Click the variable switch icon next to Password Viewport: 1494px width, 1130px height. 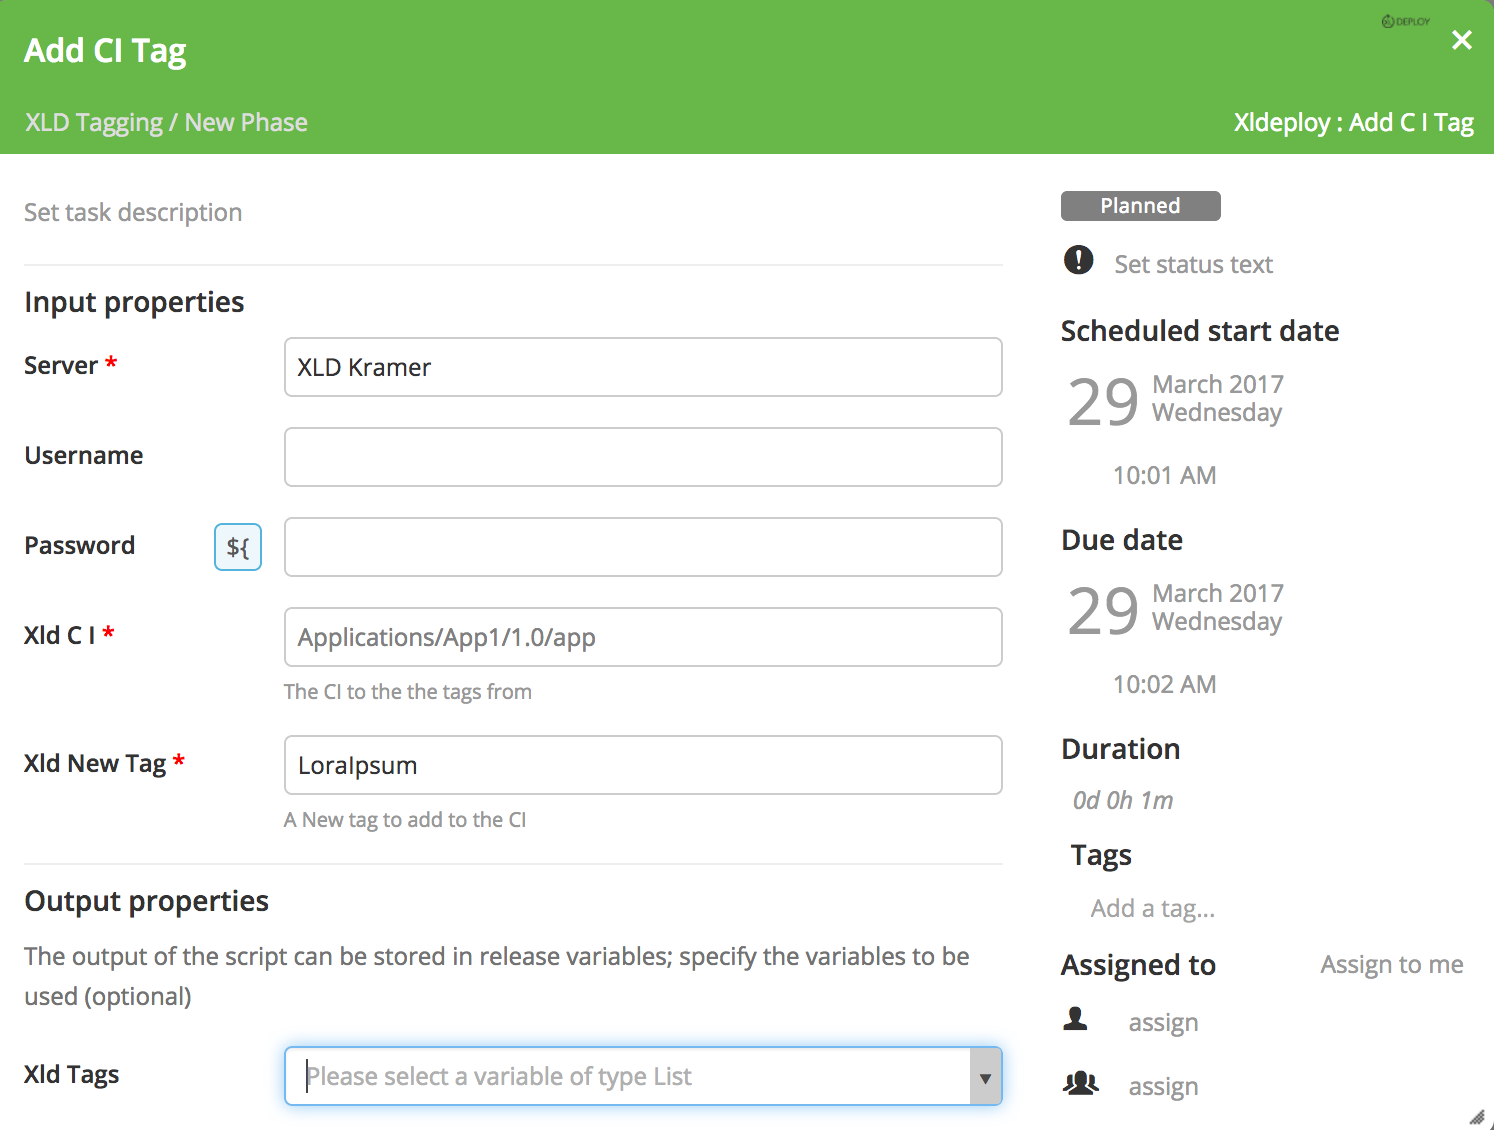click(238, 547)
